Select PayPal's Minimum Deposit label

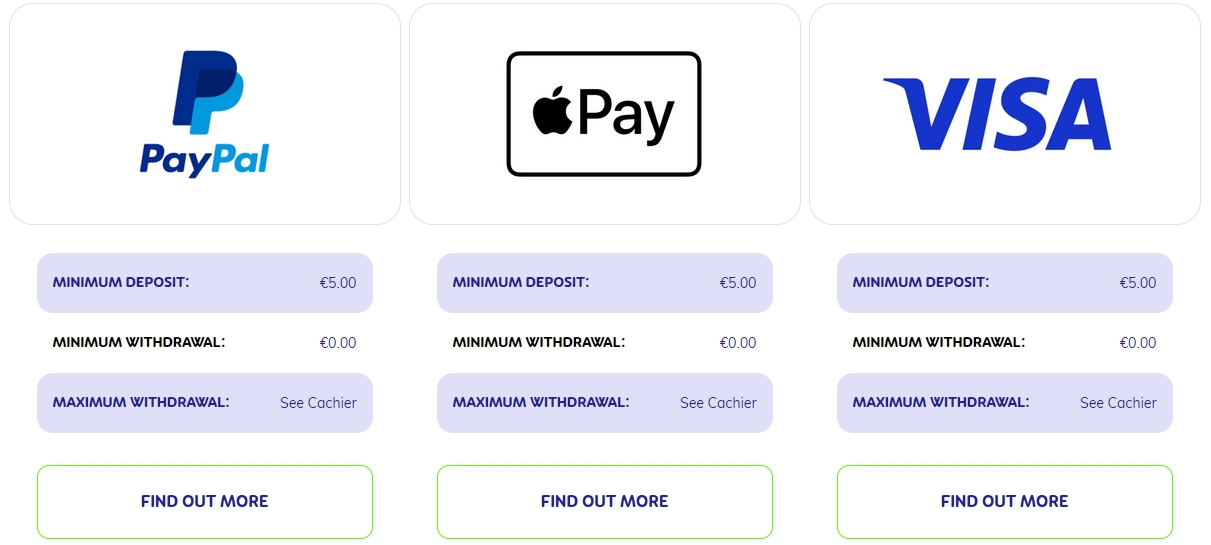(x=121, y=282)
